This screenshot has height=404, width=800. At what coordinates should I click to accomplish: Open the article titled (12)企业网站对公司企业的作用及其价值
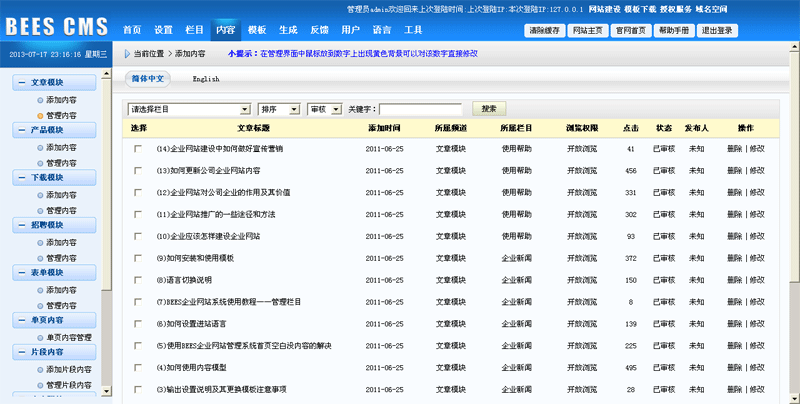pos(223,193)
